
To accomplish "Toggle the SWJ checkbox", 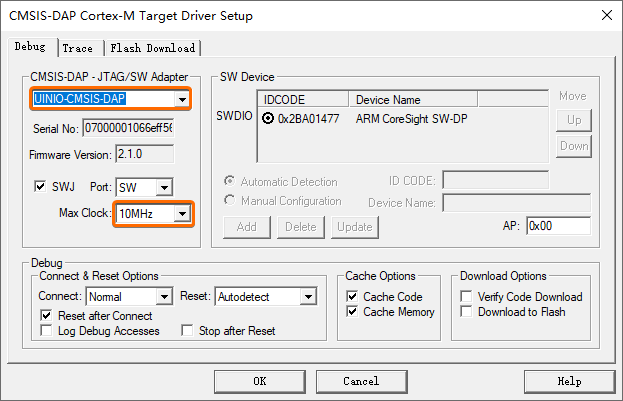I will [40, 186].
